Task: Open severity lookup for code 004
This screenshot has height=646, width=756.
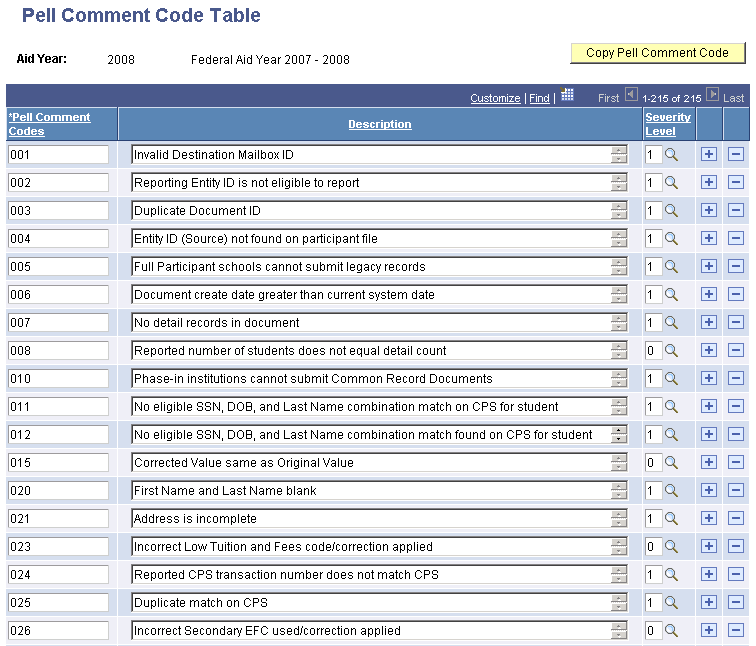Action: (671, 239)
